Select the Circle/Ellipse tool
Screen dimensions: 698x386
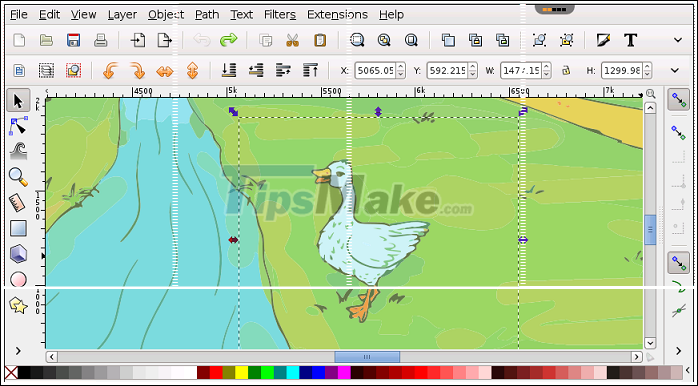click(18, 279)
